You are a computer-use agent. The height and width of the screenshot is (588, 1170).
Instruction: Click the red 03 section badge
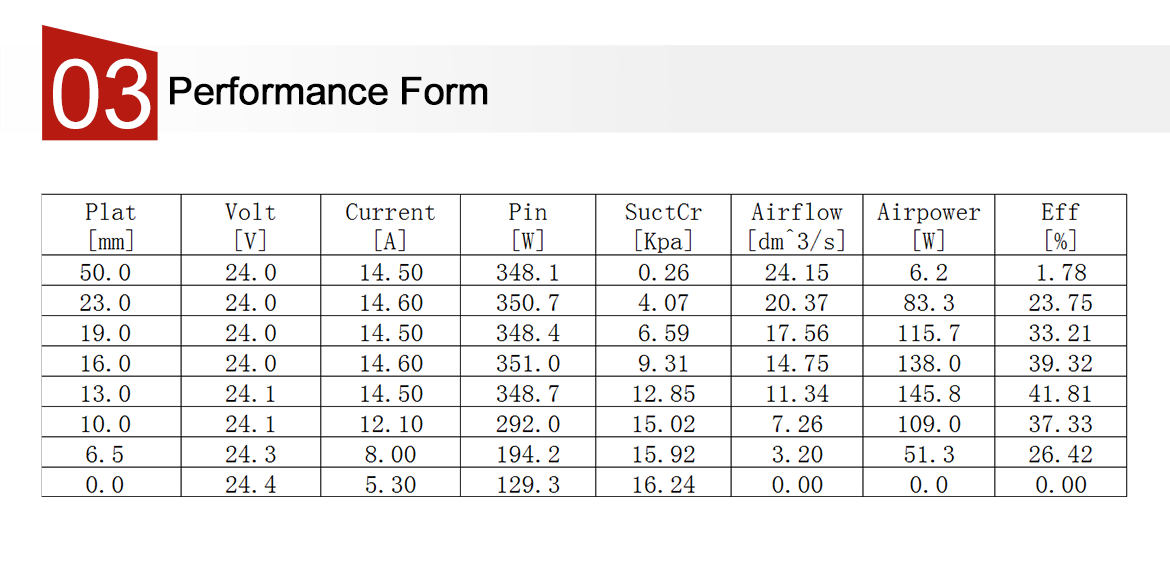coord(100,90)
